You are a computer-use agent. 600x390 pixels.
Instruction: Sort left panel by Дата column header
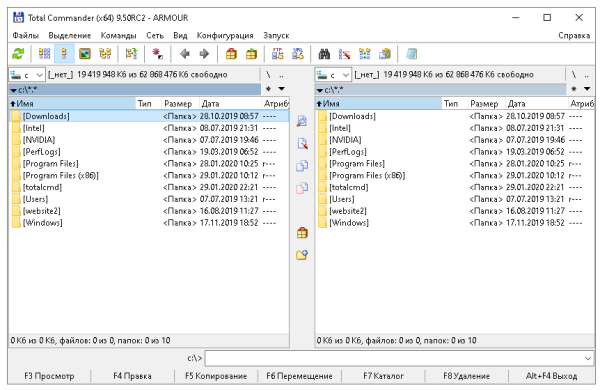click(x=230, y=103)
